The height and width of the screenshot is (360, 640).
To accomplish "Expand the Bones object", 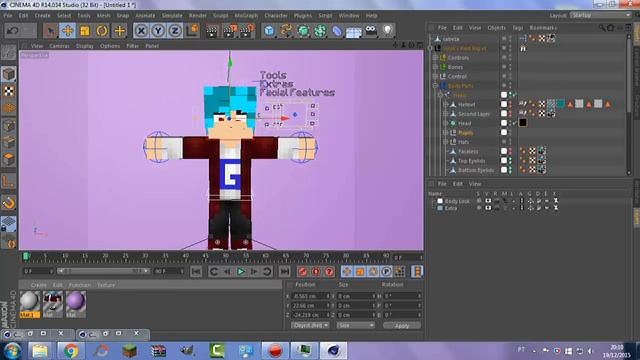I will pyautogui.click(x=435, y=67).
